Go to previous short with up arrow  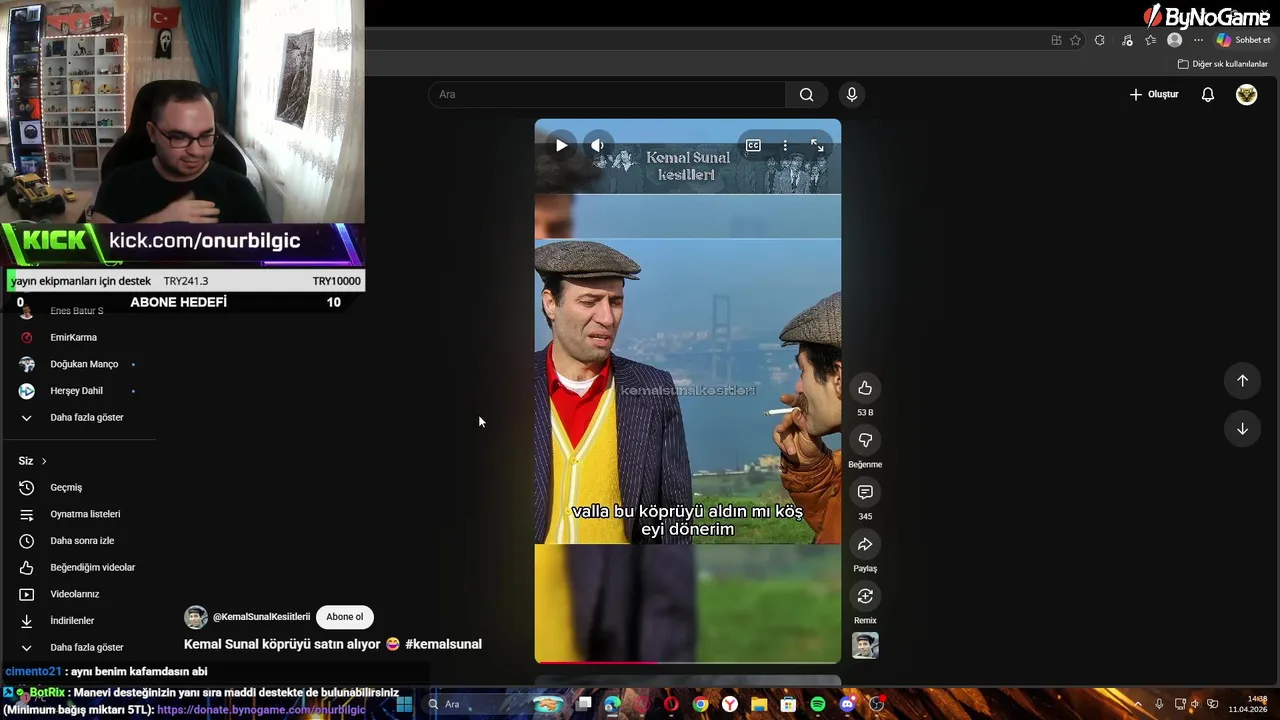[x=1242, y=380]
